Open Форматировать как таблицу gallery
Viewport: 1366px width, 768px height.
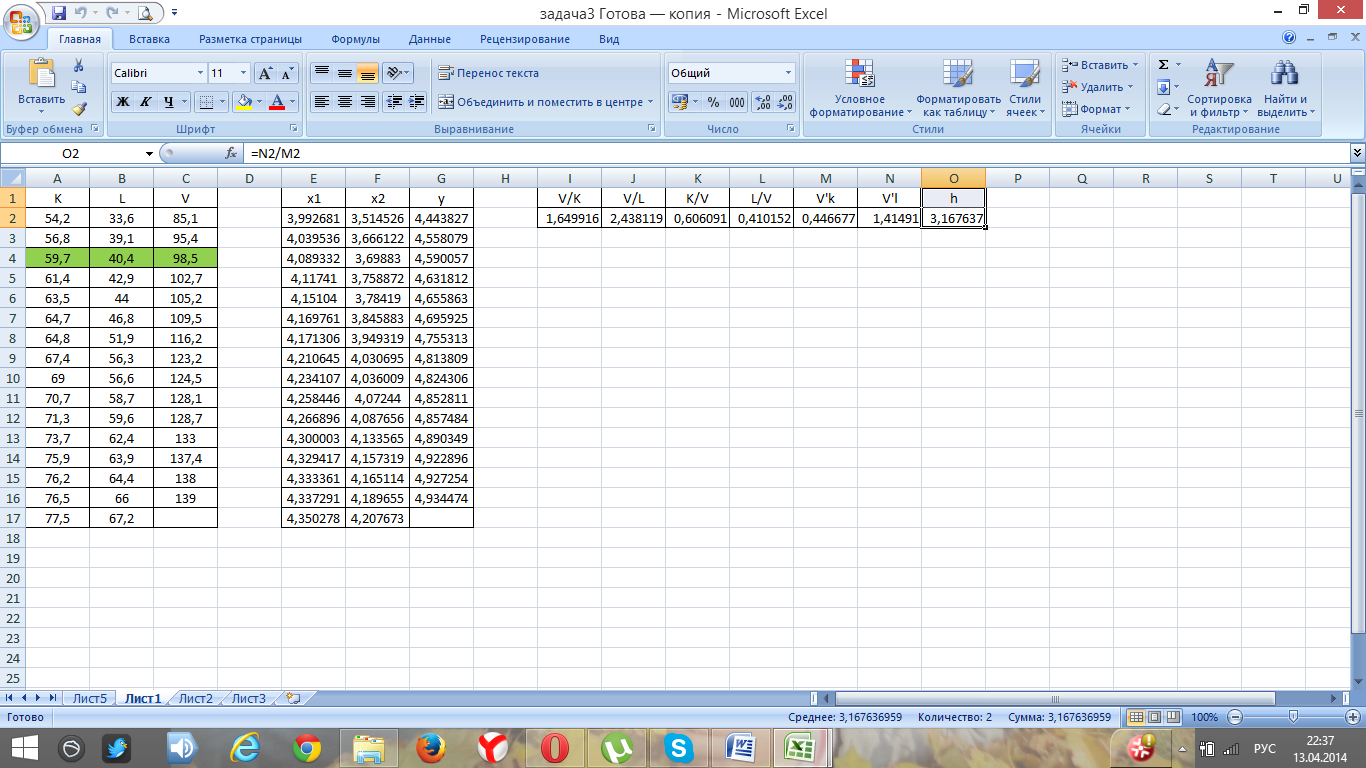pyautogui.click(x=958, y=88)
